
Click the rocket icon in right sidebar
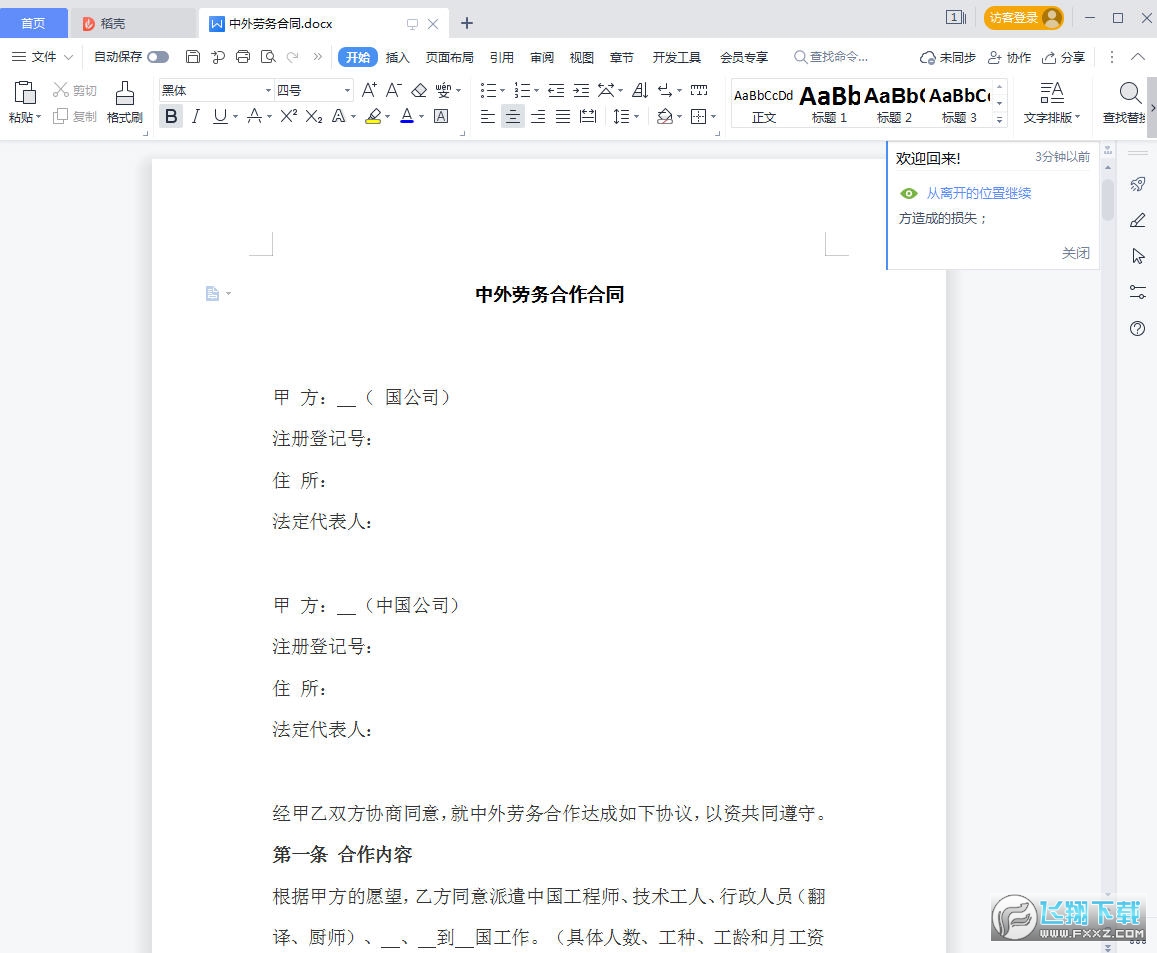(x=1137, y=184)
